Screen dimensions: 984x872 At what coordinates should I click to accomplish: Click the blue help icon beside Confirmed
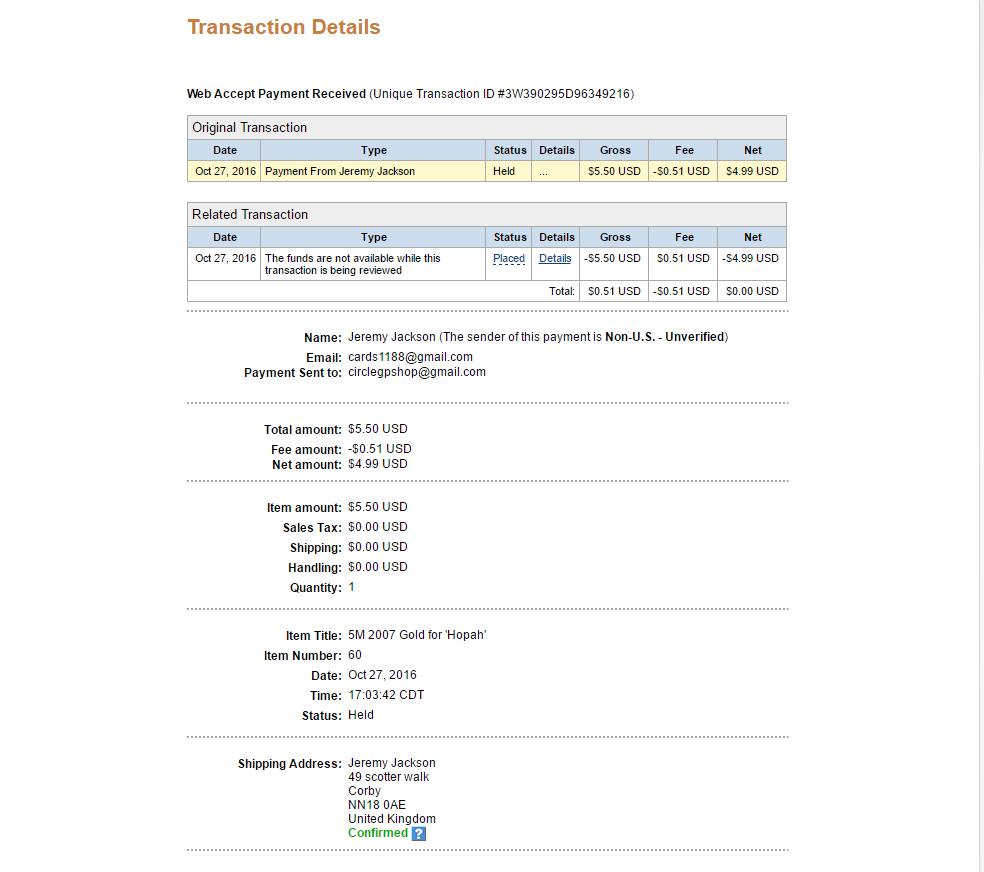click(419, 833)
